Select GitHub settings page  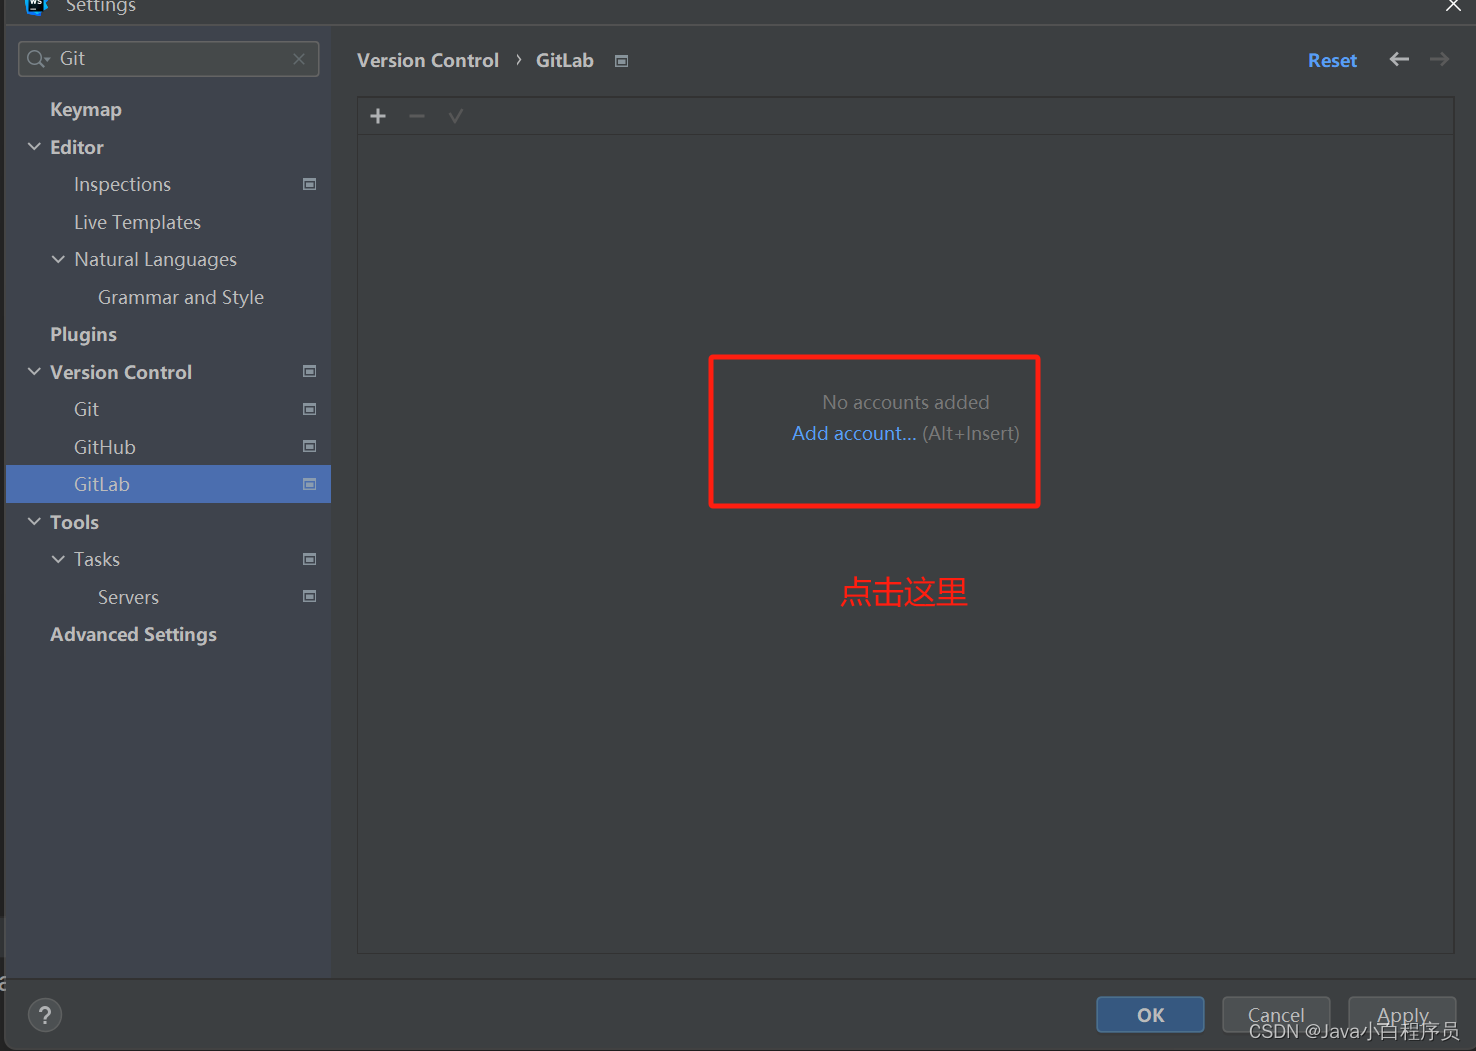pyautogui.click(x=105, y=447)
